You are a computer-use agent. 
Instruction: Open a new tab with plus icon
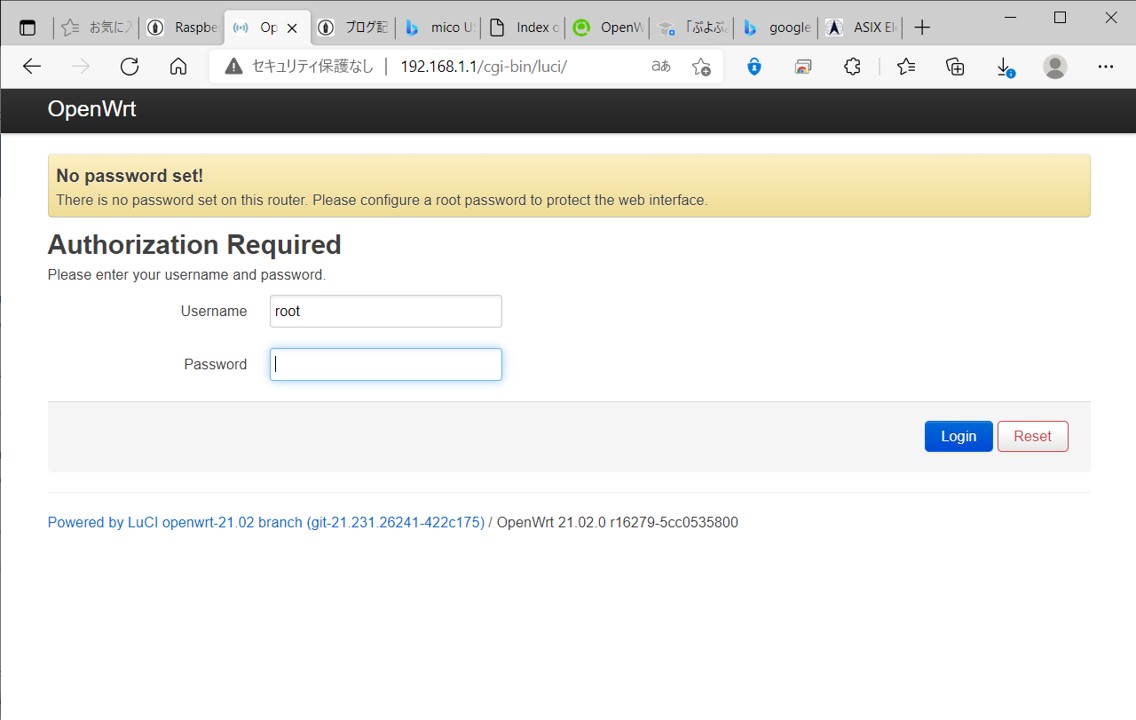click(x=922, y=28)
